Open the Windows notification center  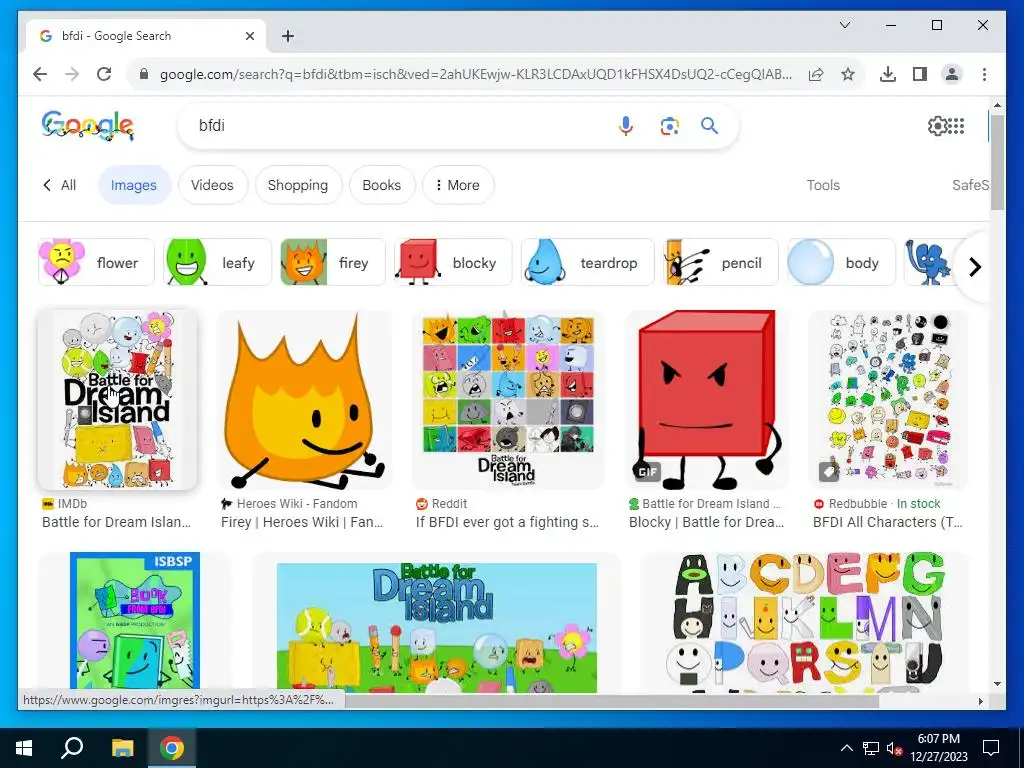pyautogui.click(x=991, y=748)
